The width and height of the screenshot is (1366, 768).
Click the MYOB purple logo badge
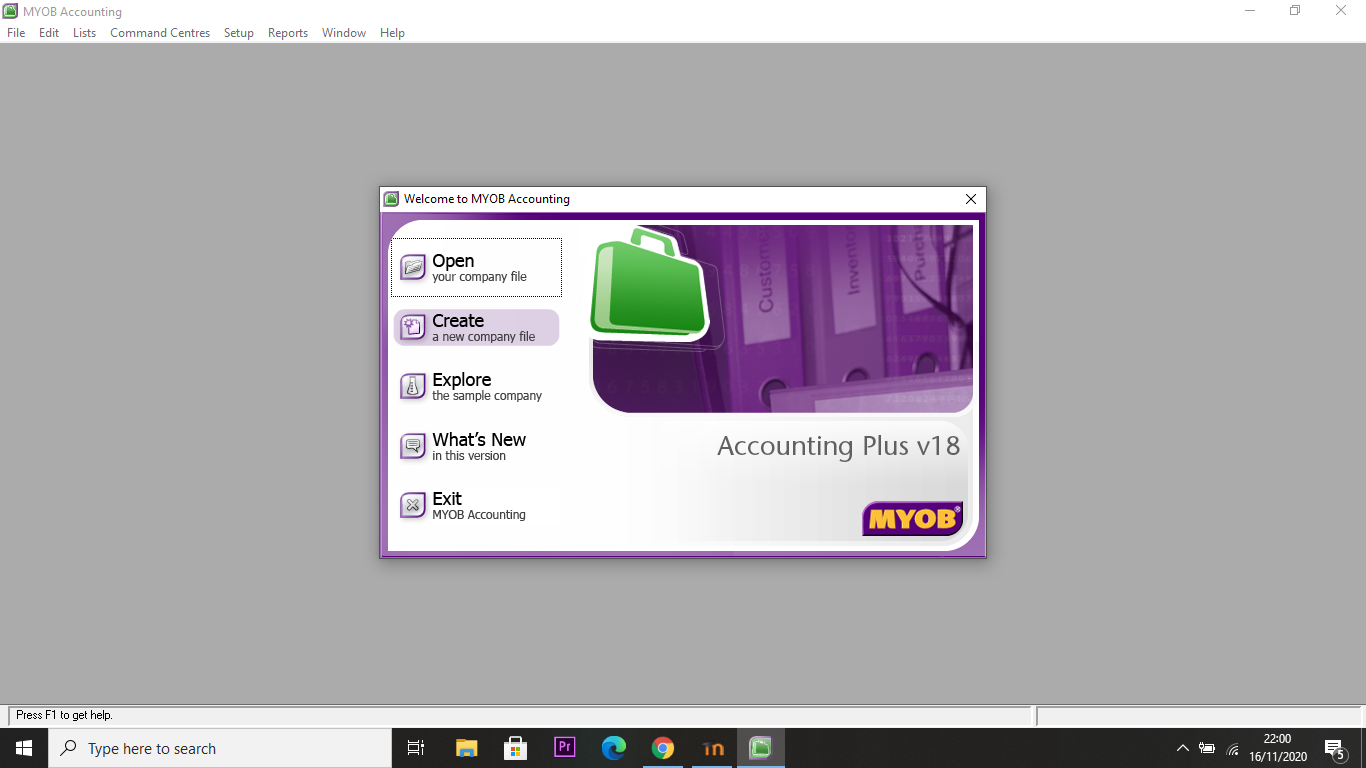912,518
